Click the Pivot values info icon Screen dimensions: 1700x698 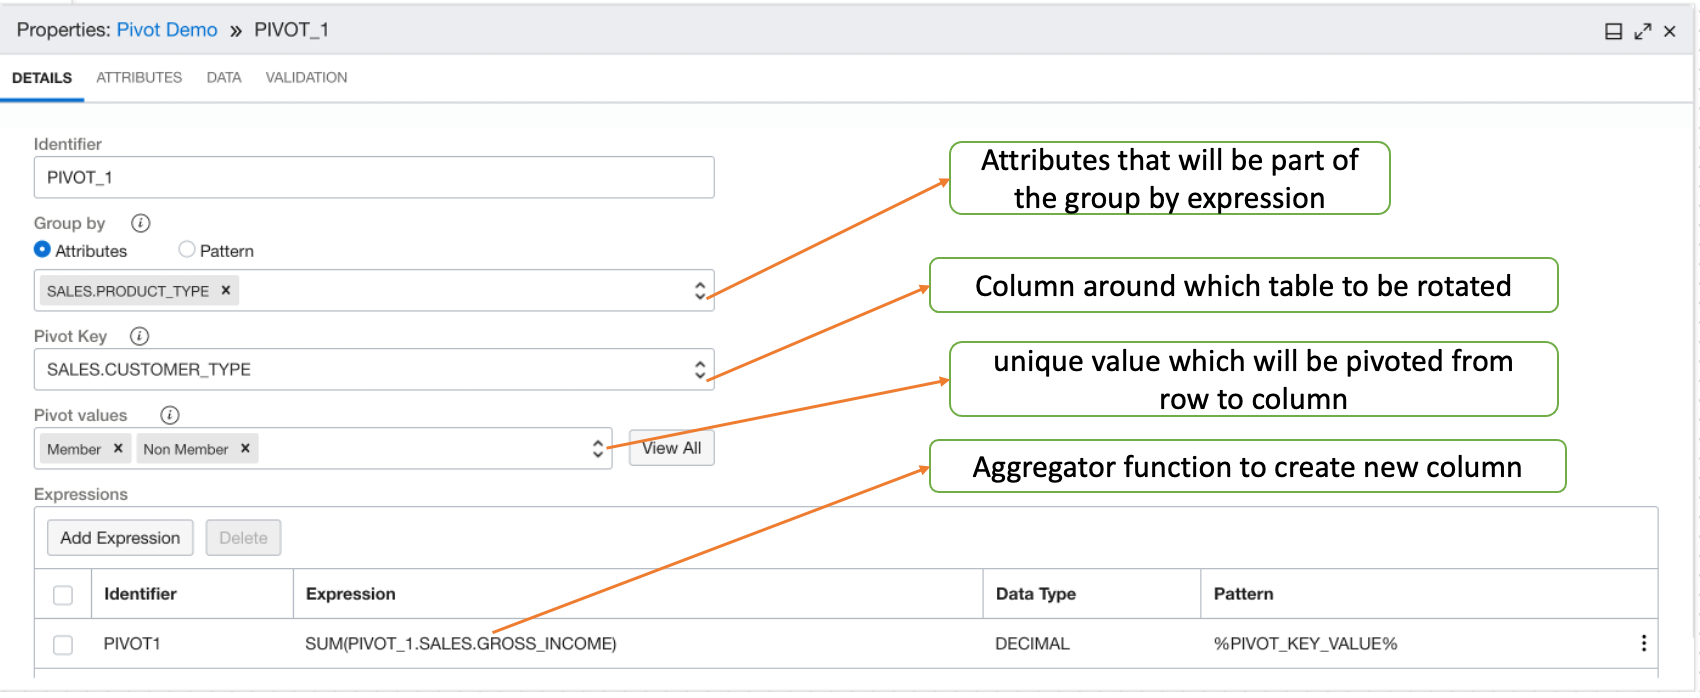[170, 415]
